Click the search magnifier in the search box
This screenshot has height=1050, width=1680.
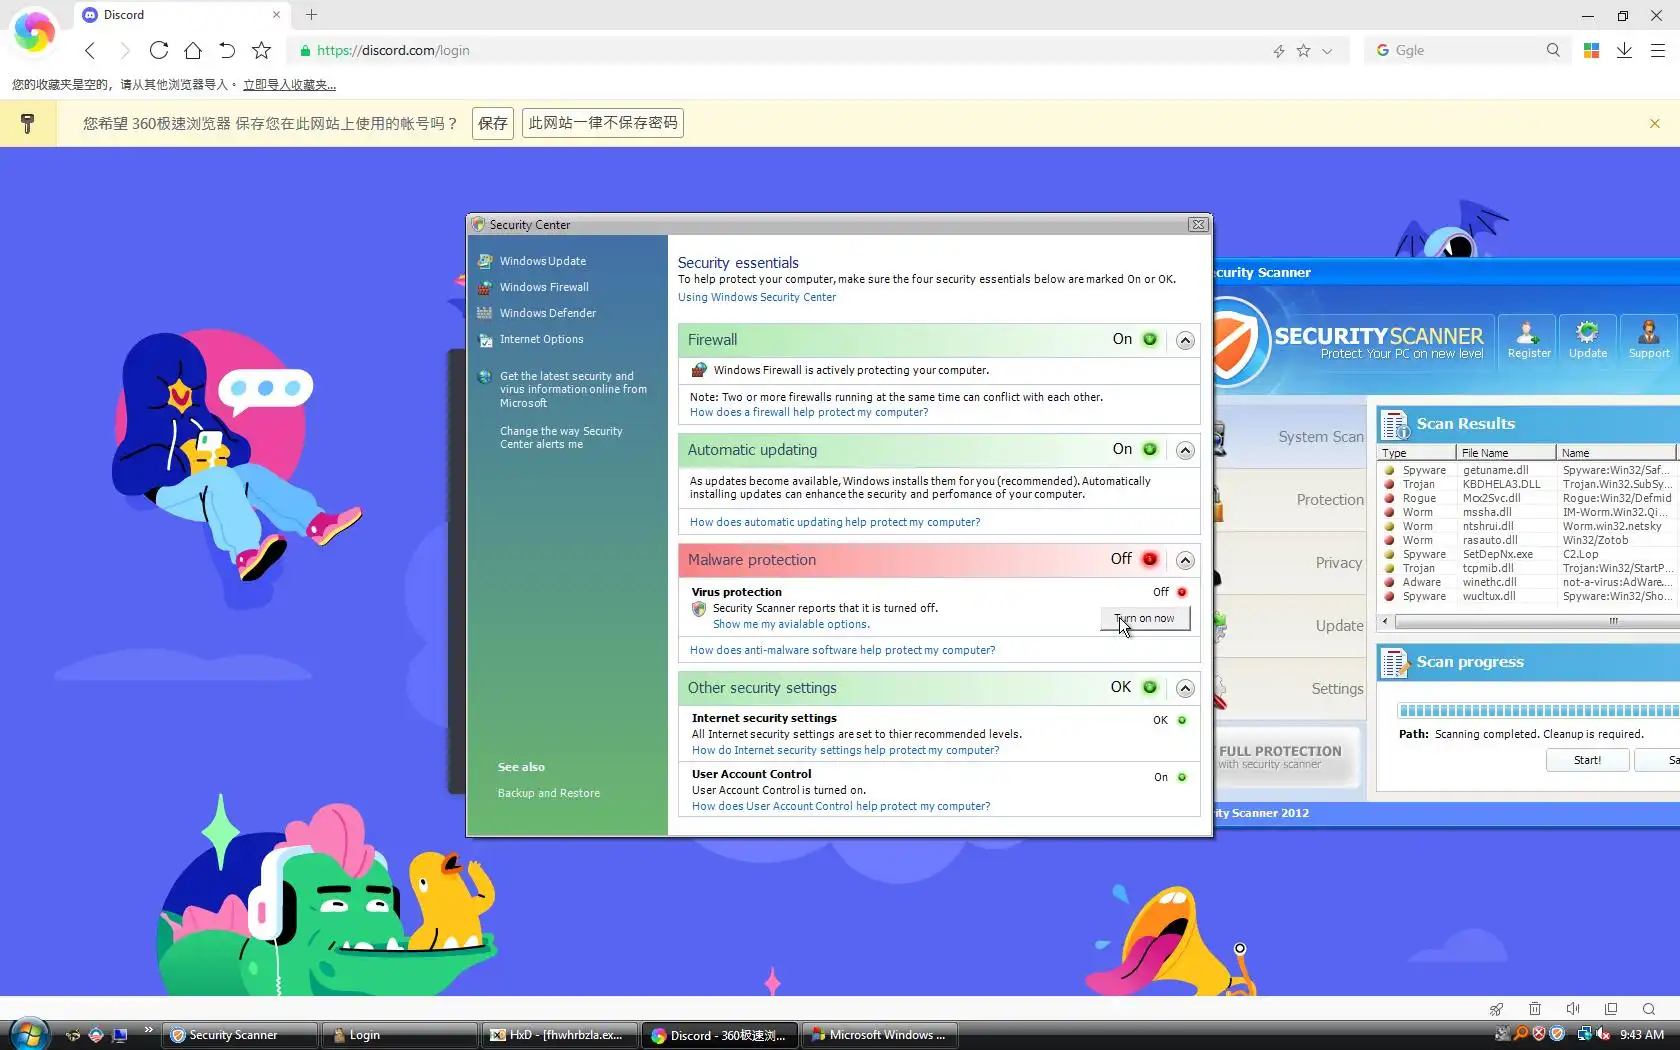click(x=1553, y=50)
